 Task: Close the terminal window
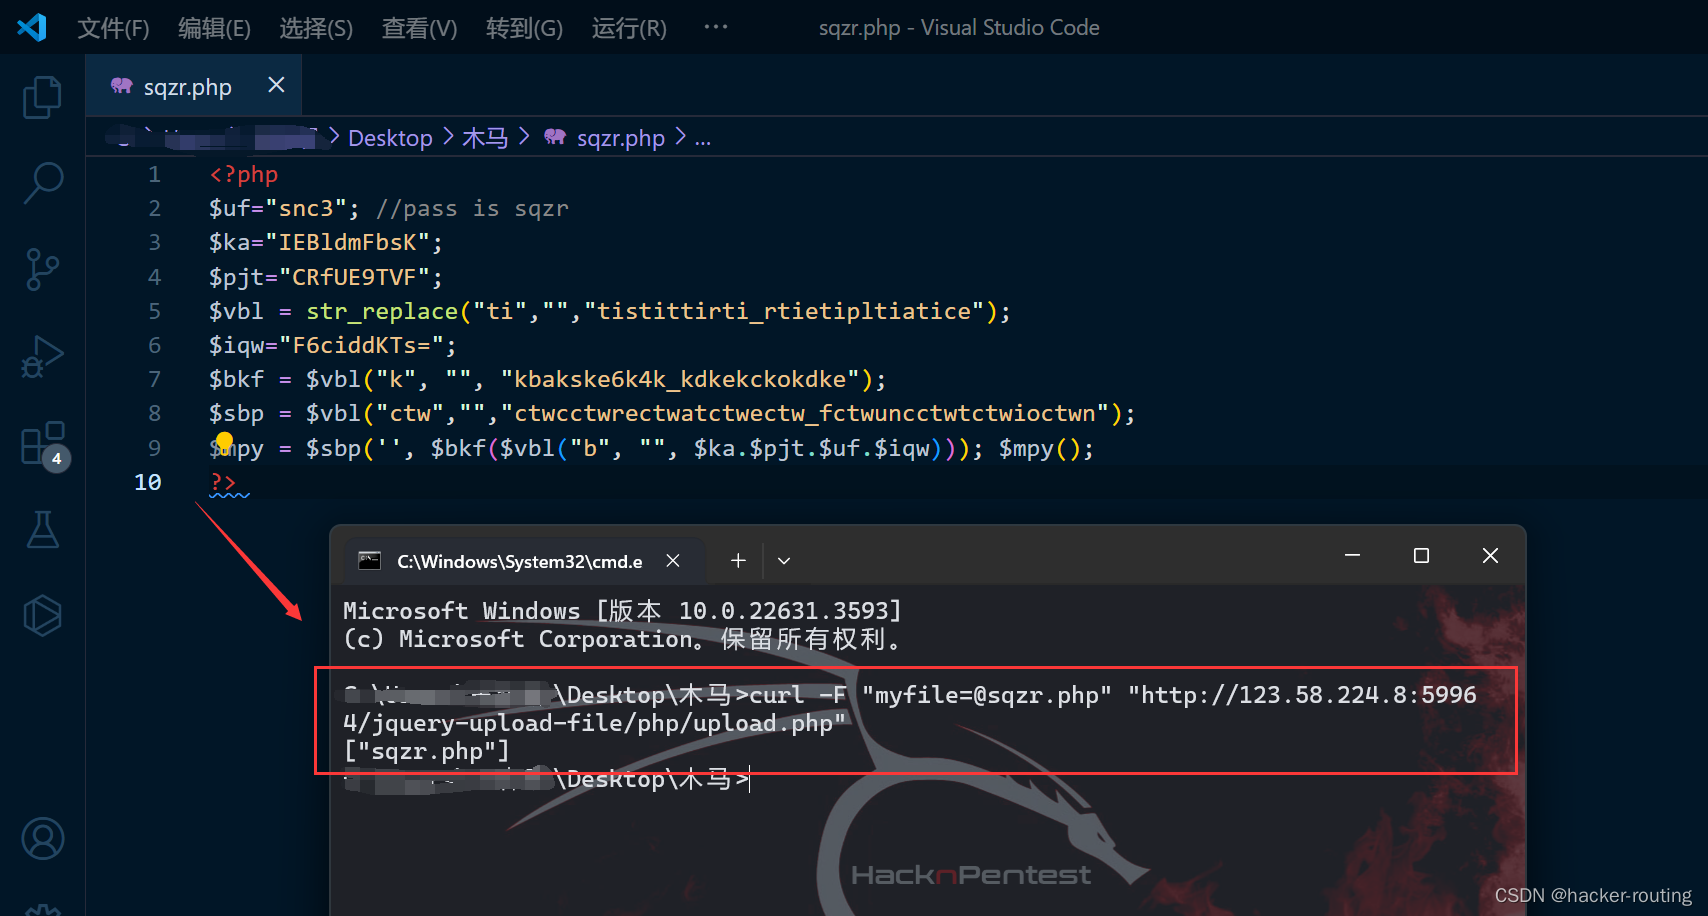tap(1490, 555)
